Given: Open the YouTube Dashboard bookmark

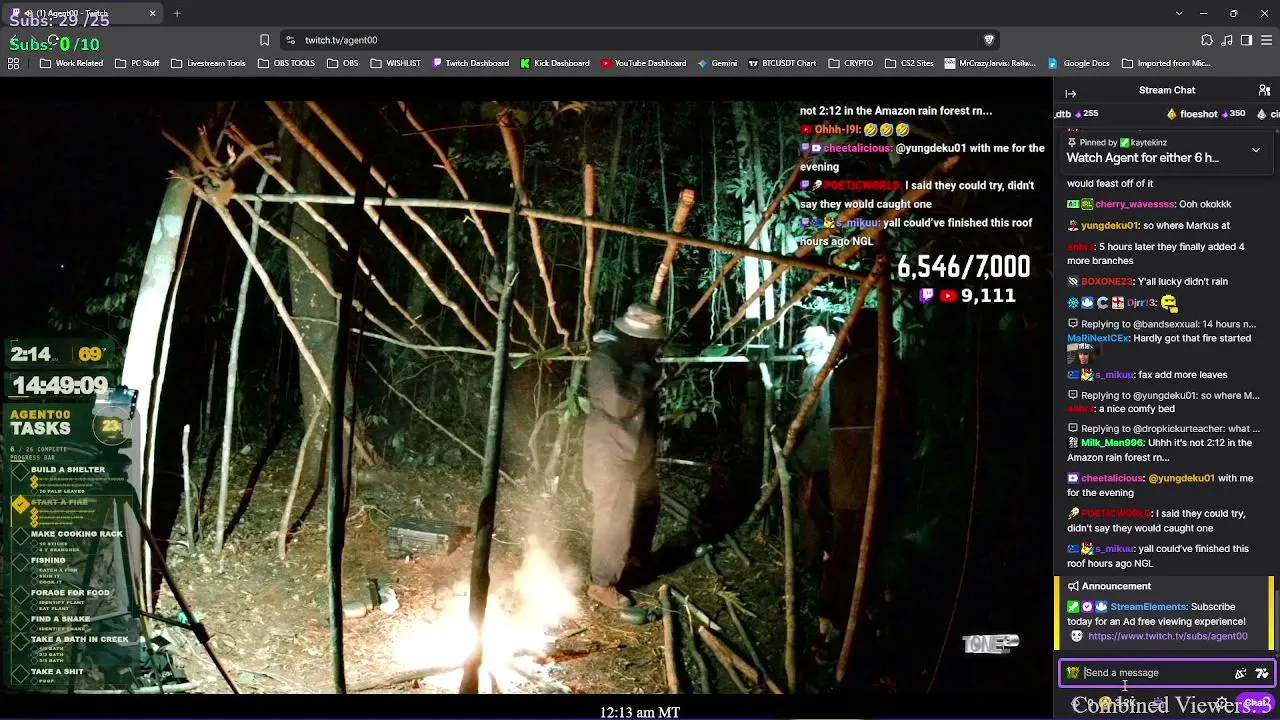Looking at the screenshot, I should [x=644, y=63].
